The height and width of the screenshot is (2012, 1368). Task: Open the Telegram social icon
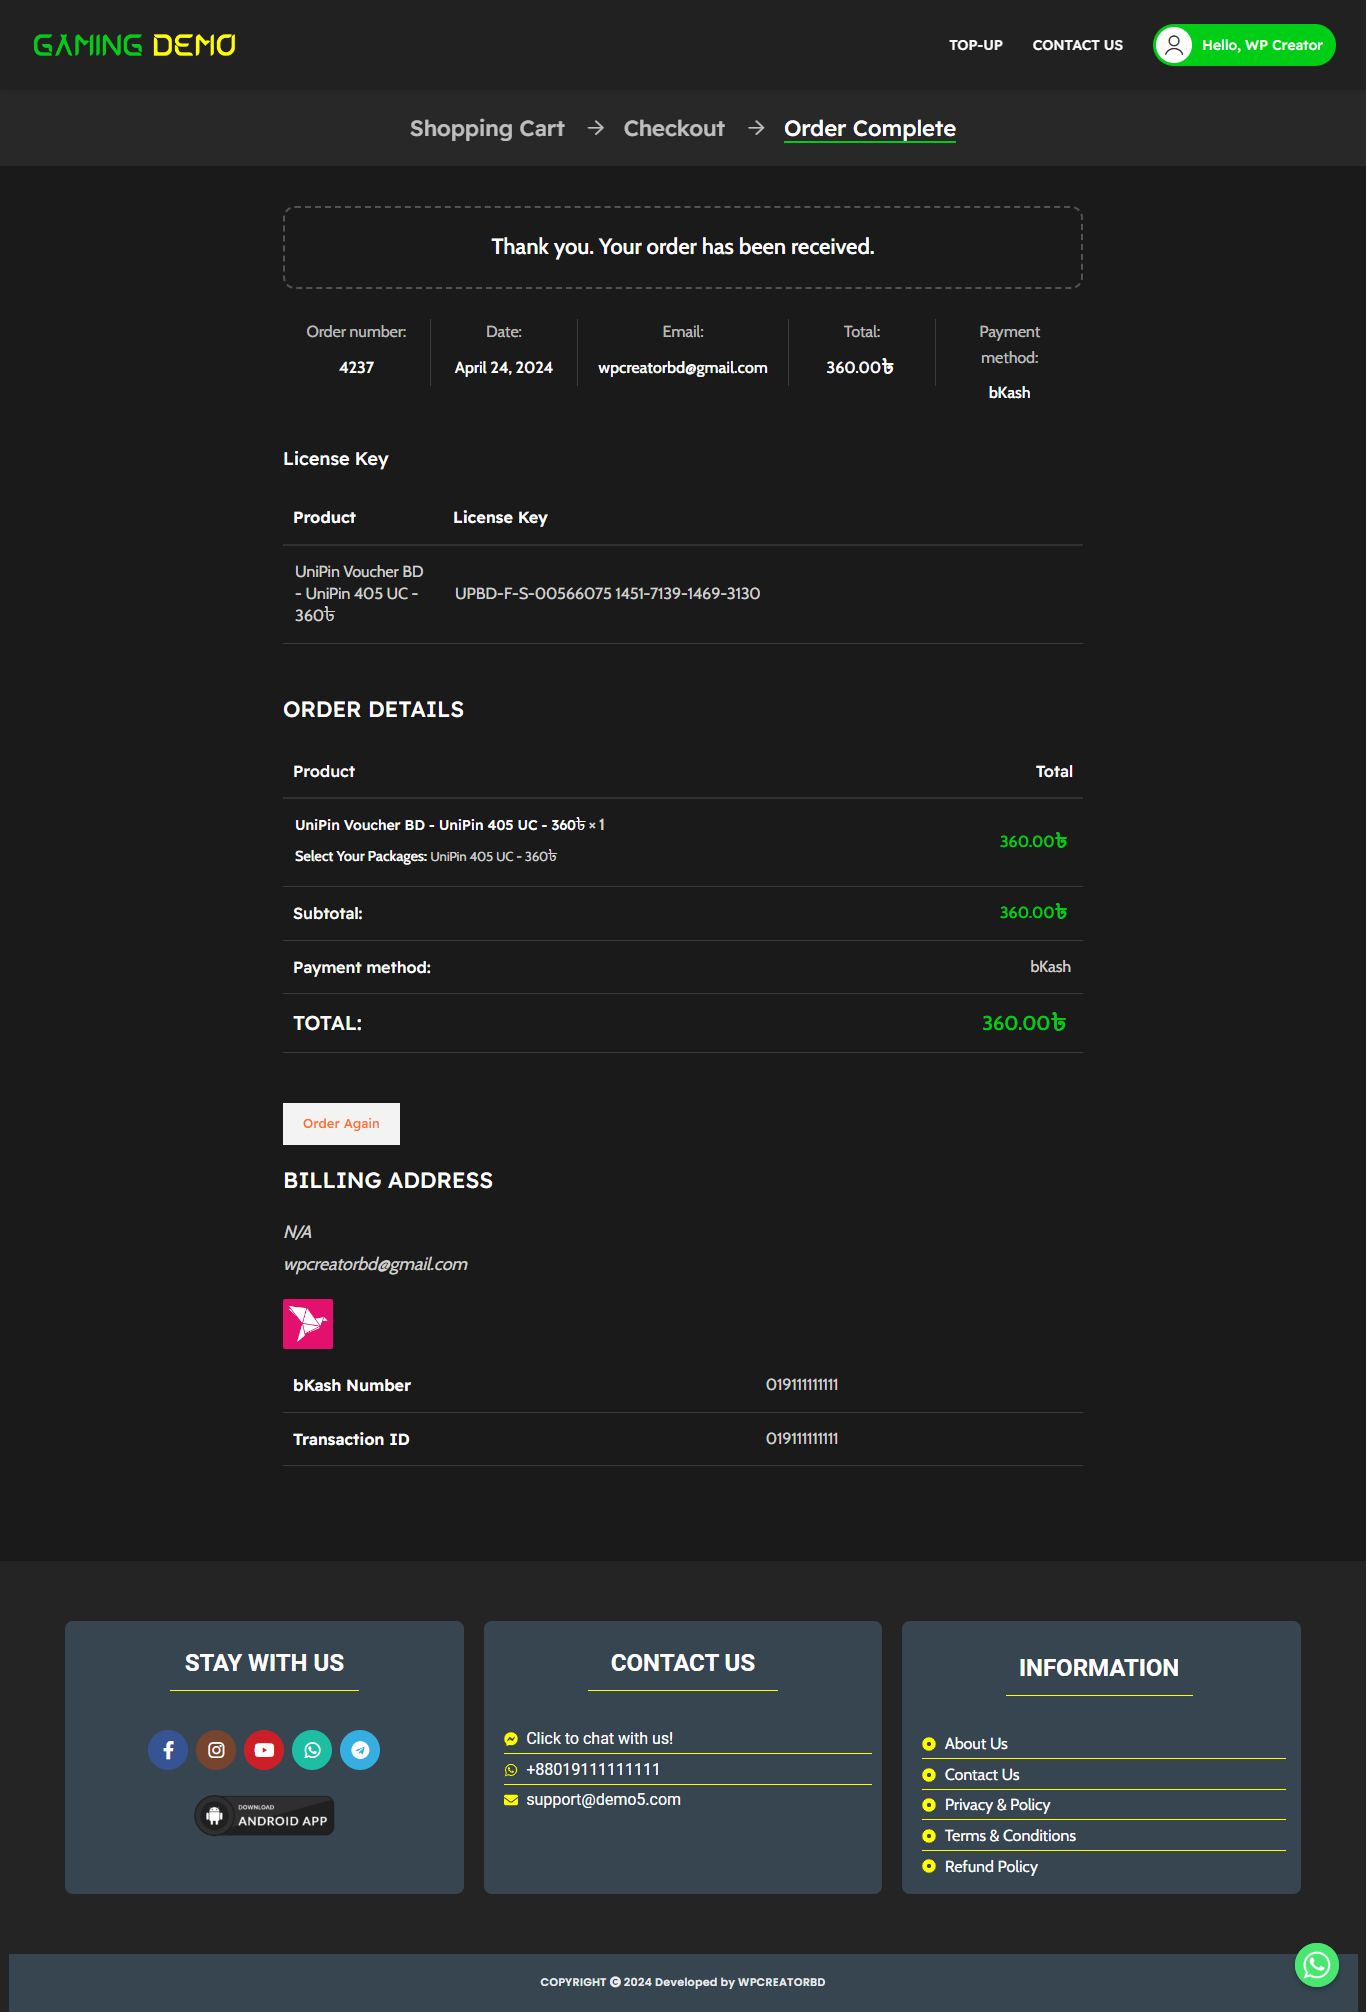tap(360, 1750)
